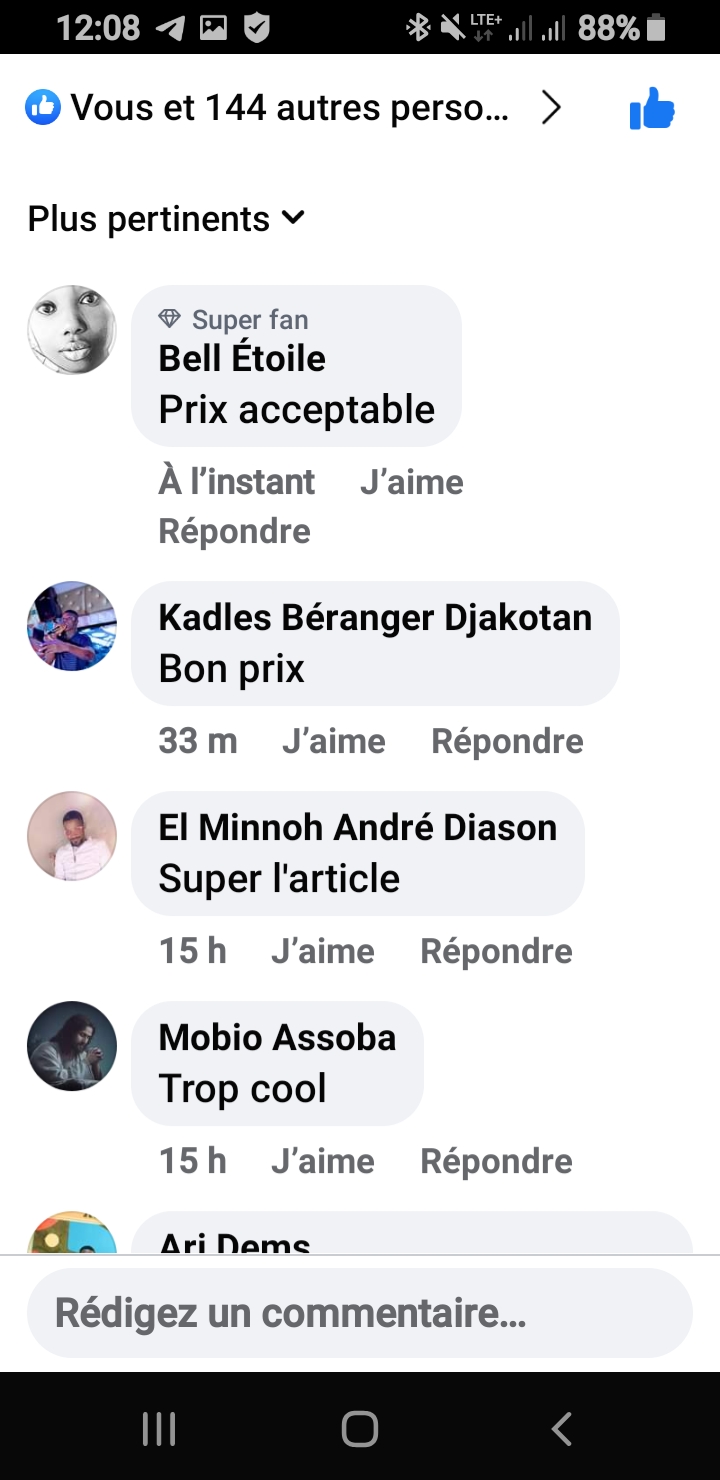Screen dimensions: 720x1480
Task: Tap the Android back navigation icon
Action: (x=562, y=1428)
